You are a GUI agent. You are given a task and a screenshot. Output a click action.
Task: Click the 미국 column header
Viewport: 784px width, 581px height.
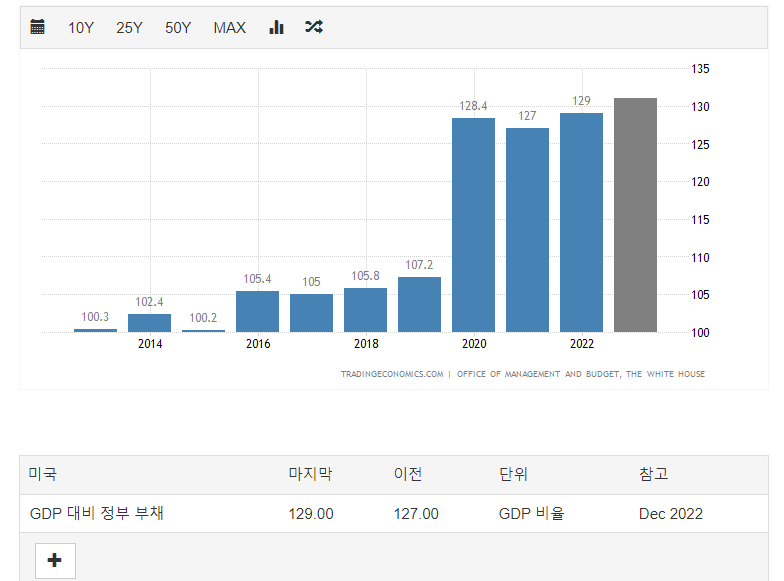42,474
